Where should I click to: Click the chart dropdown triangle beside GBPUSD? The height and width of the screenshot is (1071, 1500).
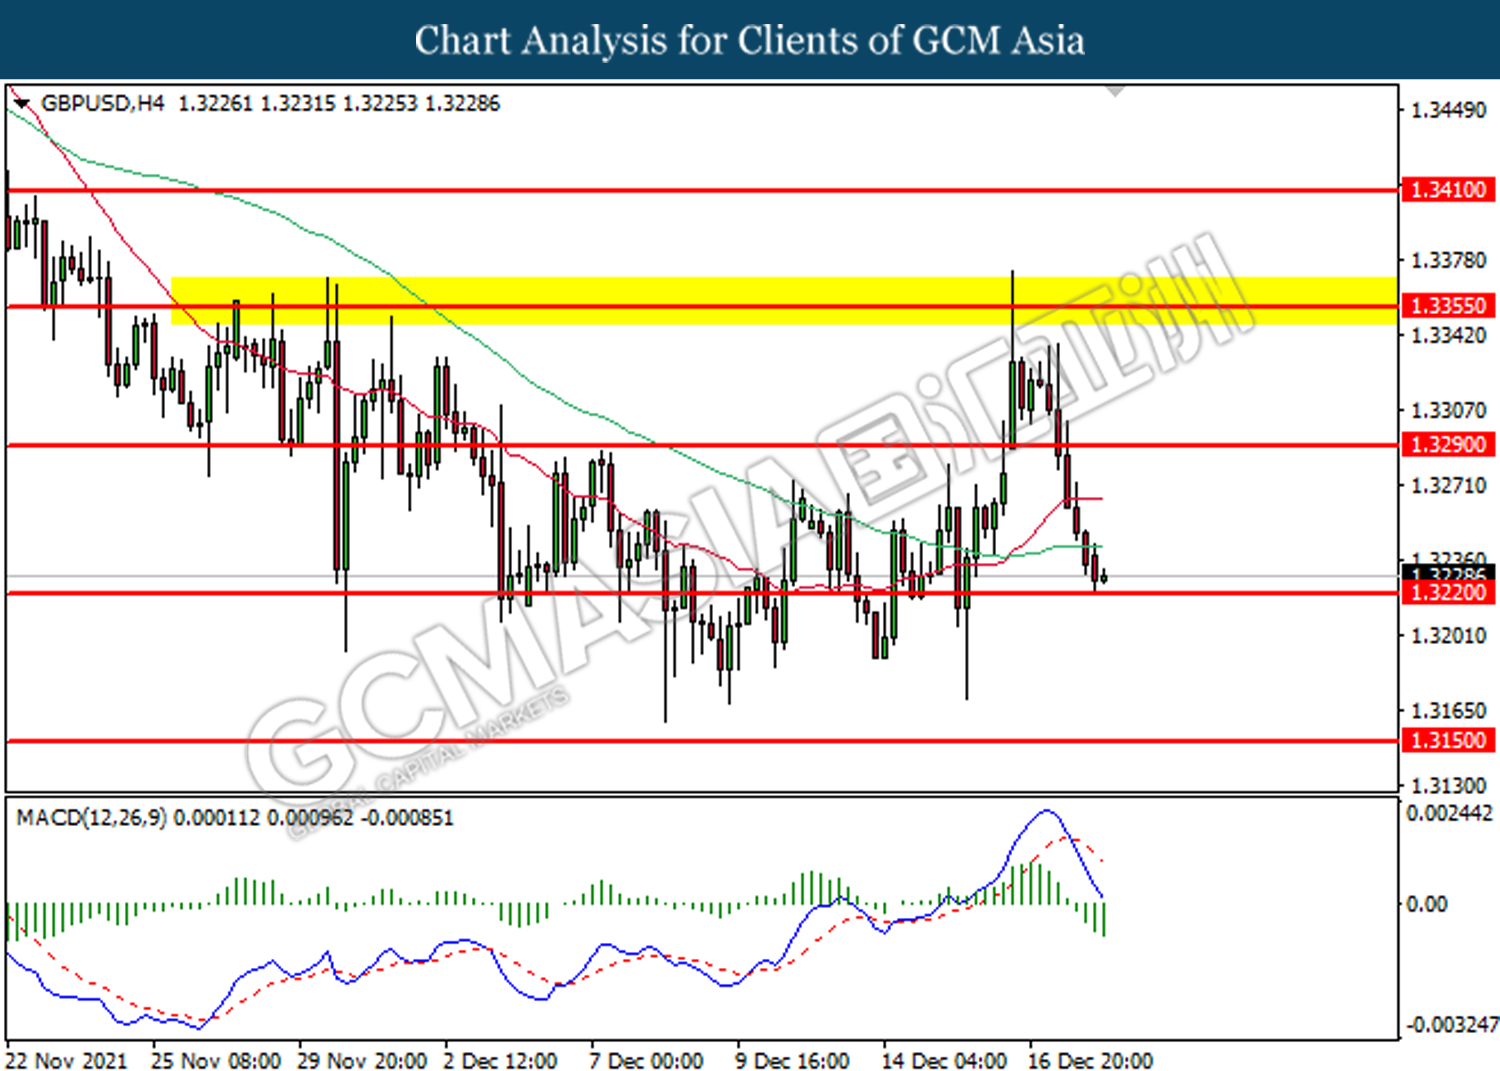(x=22, y=103)
